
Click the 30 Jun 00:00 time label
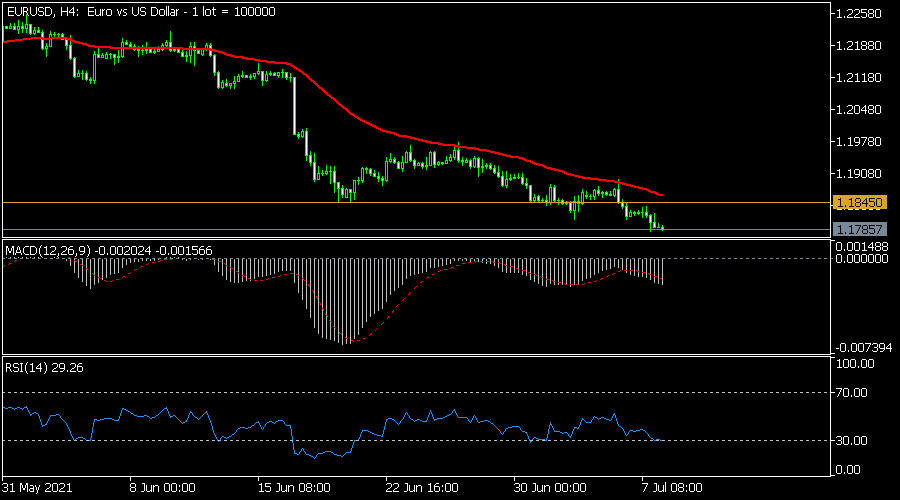(x=548, y=489)
